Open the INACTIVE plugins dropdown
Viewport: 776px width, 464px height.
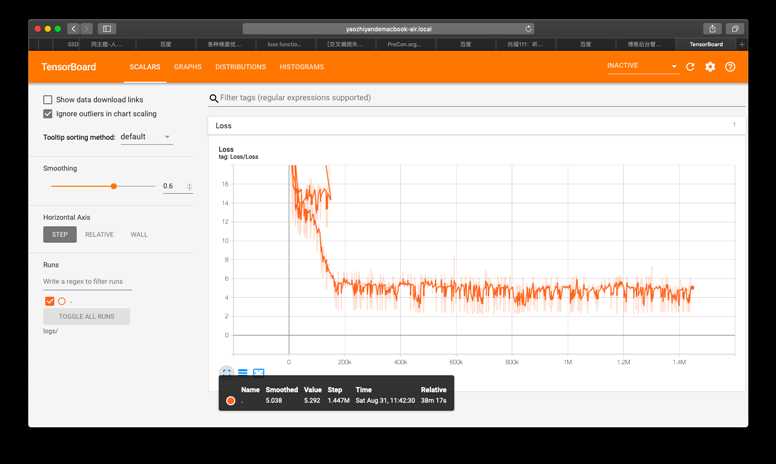click(x=642, y=66)
